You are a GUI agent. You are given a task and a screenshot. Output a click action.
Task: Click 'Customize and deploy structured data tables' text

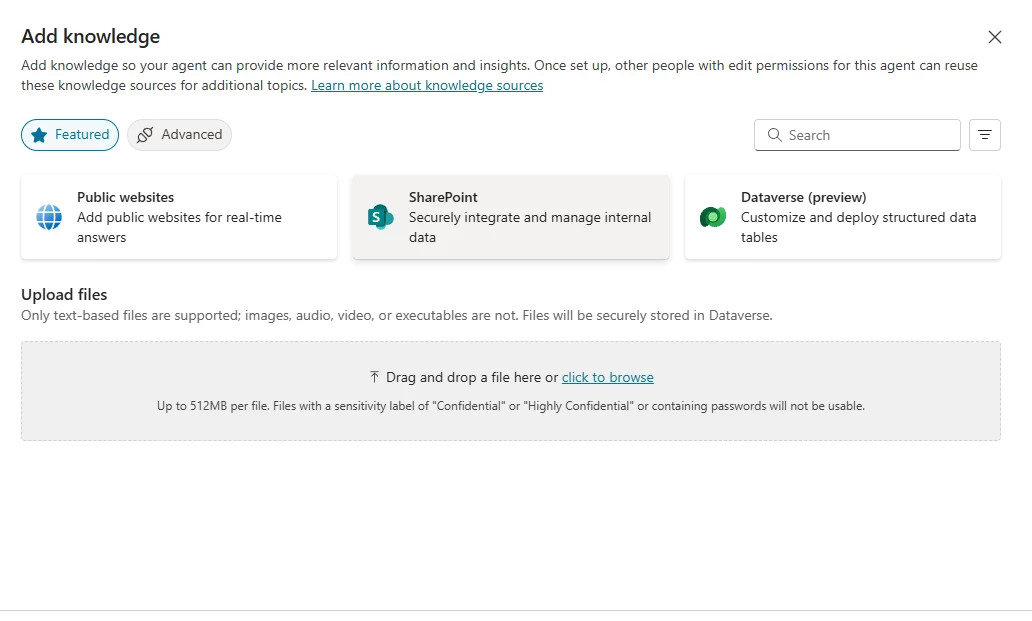(x=858, y=227)
